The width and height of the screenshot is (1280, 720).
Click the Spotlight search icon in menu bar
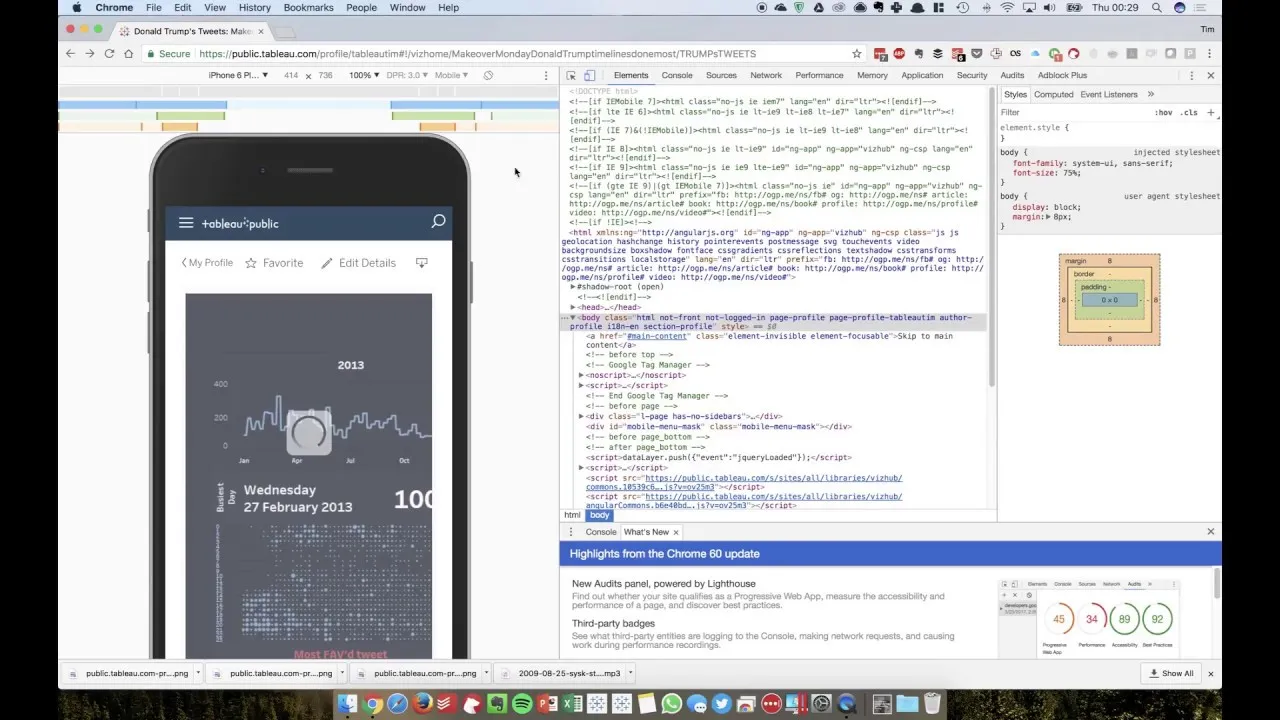(1156, 7)
